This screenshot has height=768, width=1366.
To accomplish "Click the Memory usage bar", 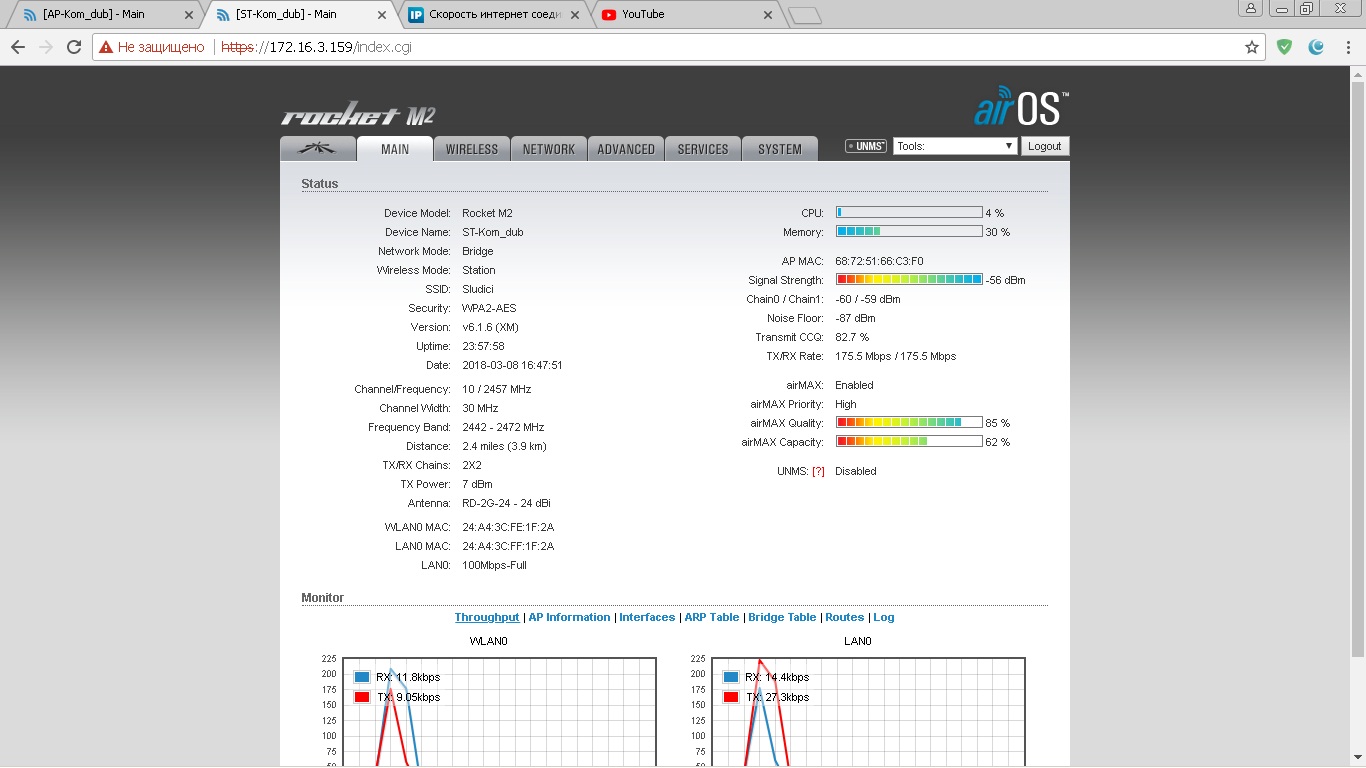I will (909, 231).
